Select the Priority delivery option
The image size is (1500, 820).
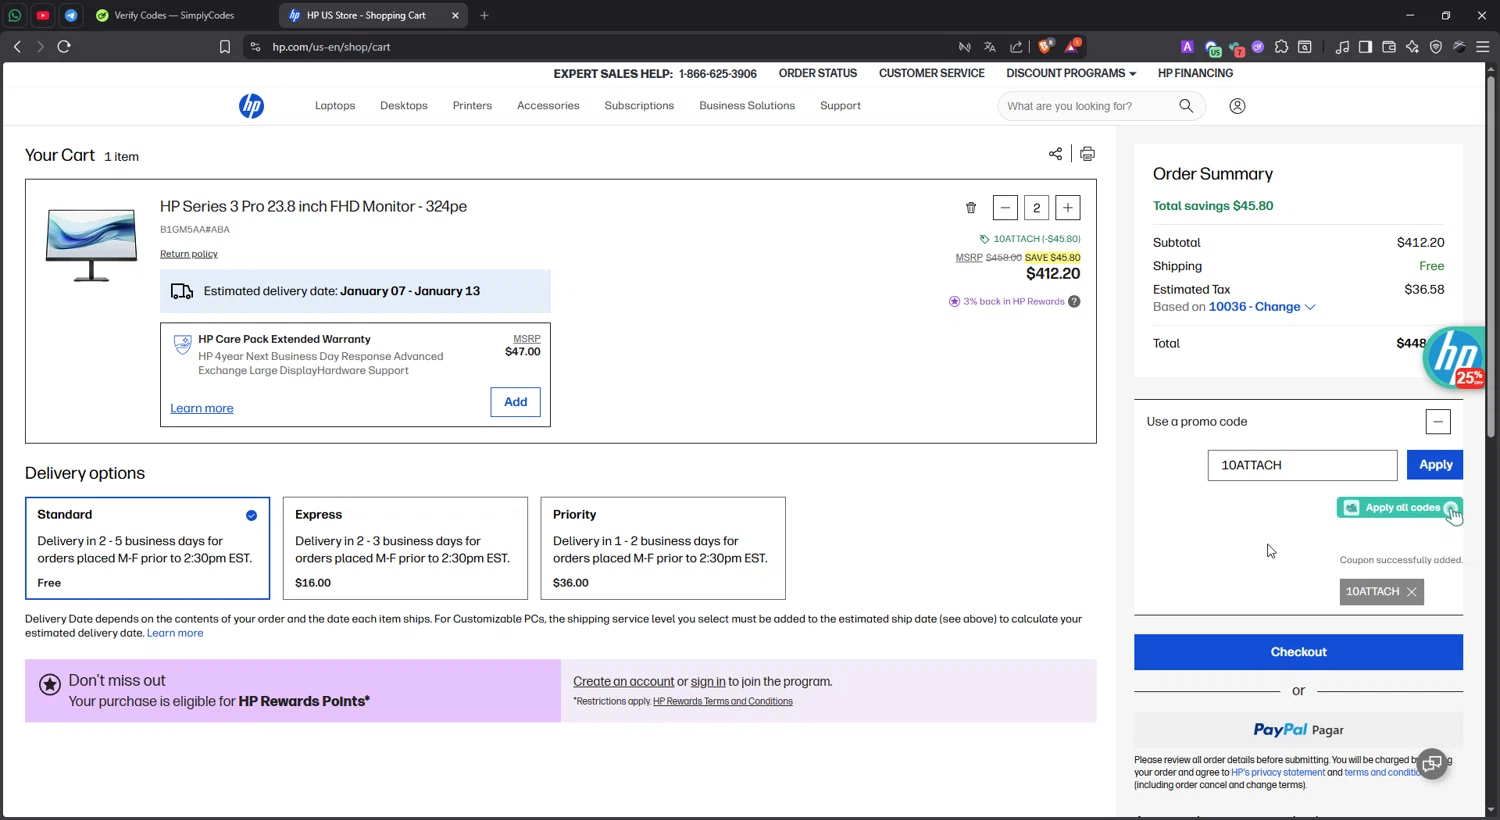(663, 548)
